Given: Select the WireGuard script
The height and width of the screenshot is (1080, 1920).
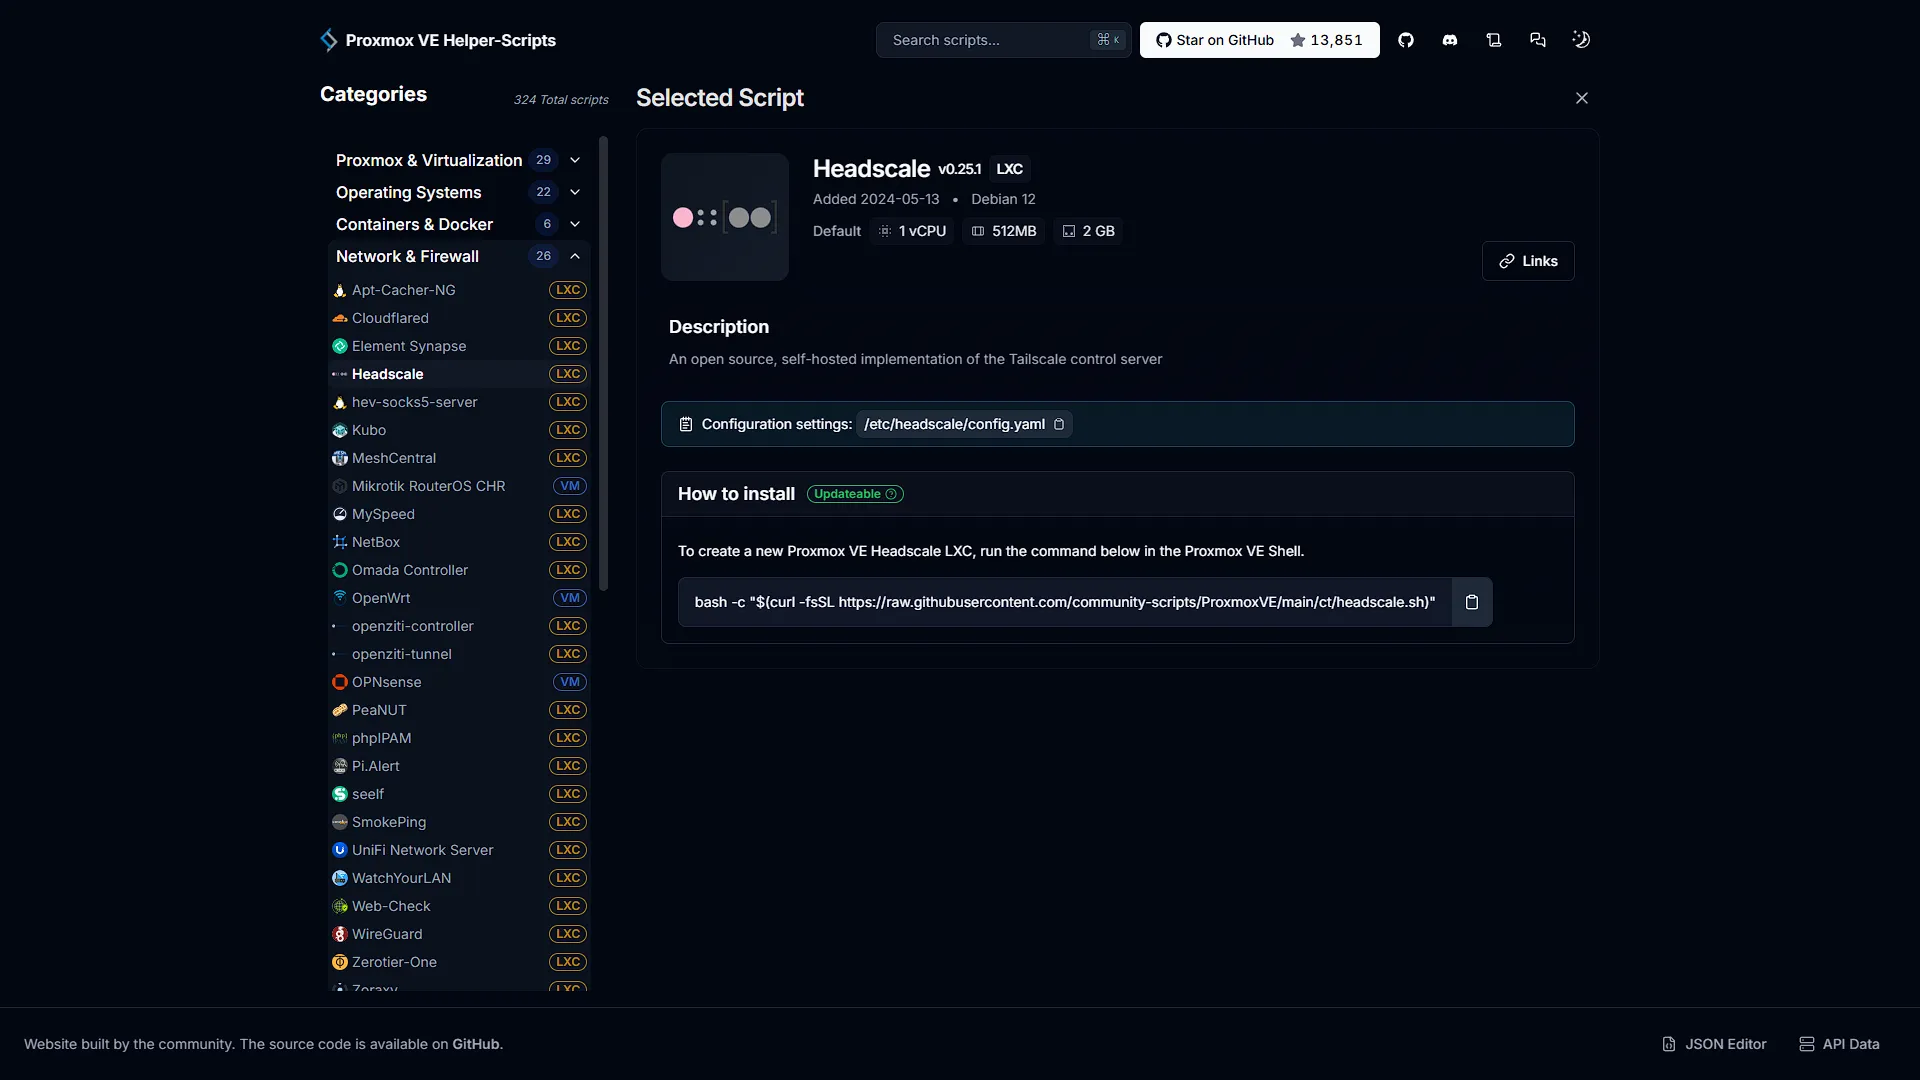Looking at the screenshot, I should click(460, 934).
